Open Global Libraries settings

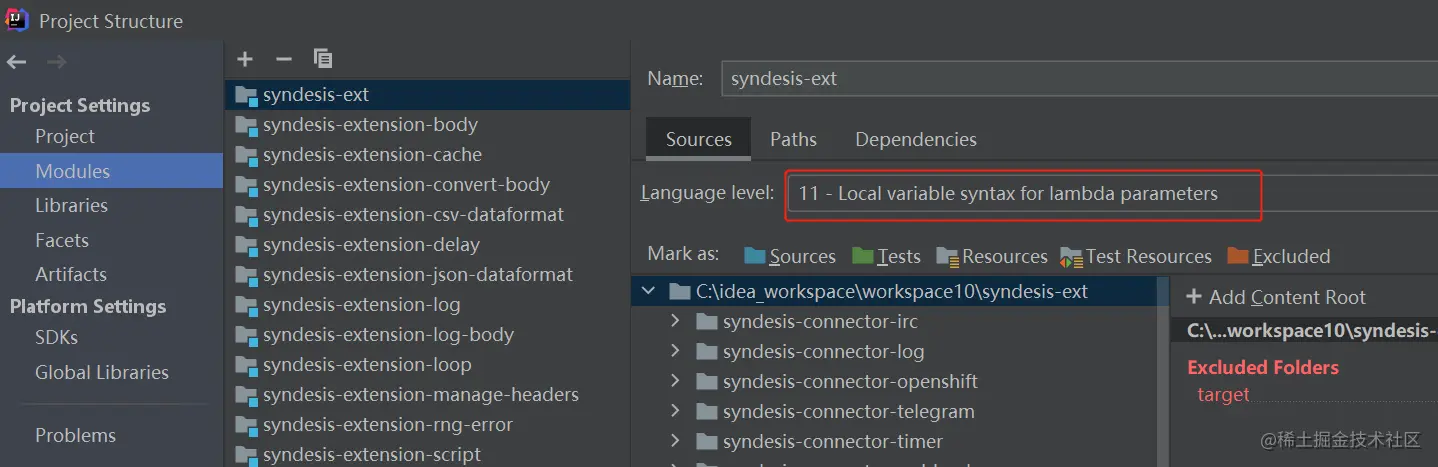tap(102, 372)
